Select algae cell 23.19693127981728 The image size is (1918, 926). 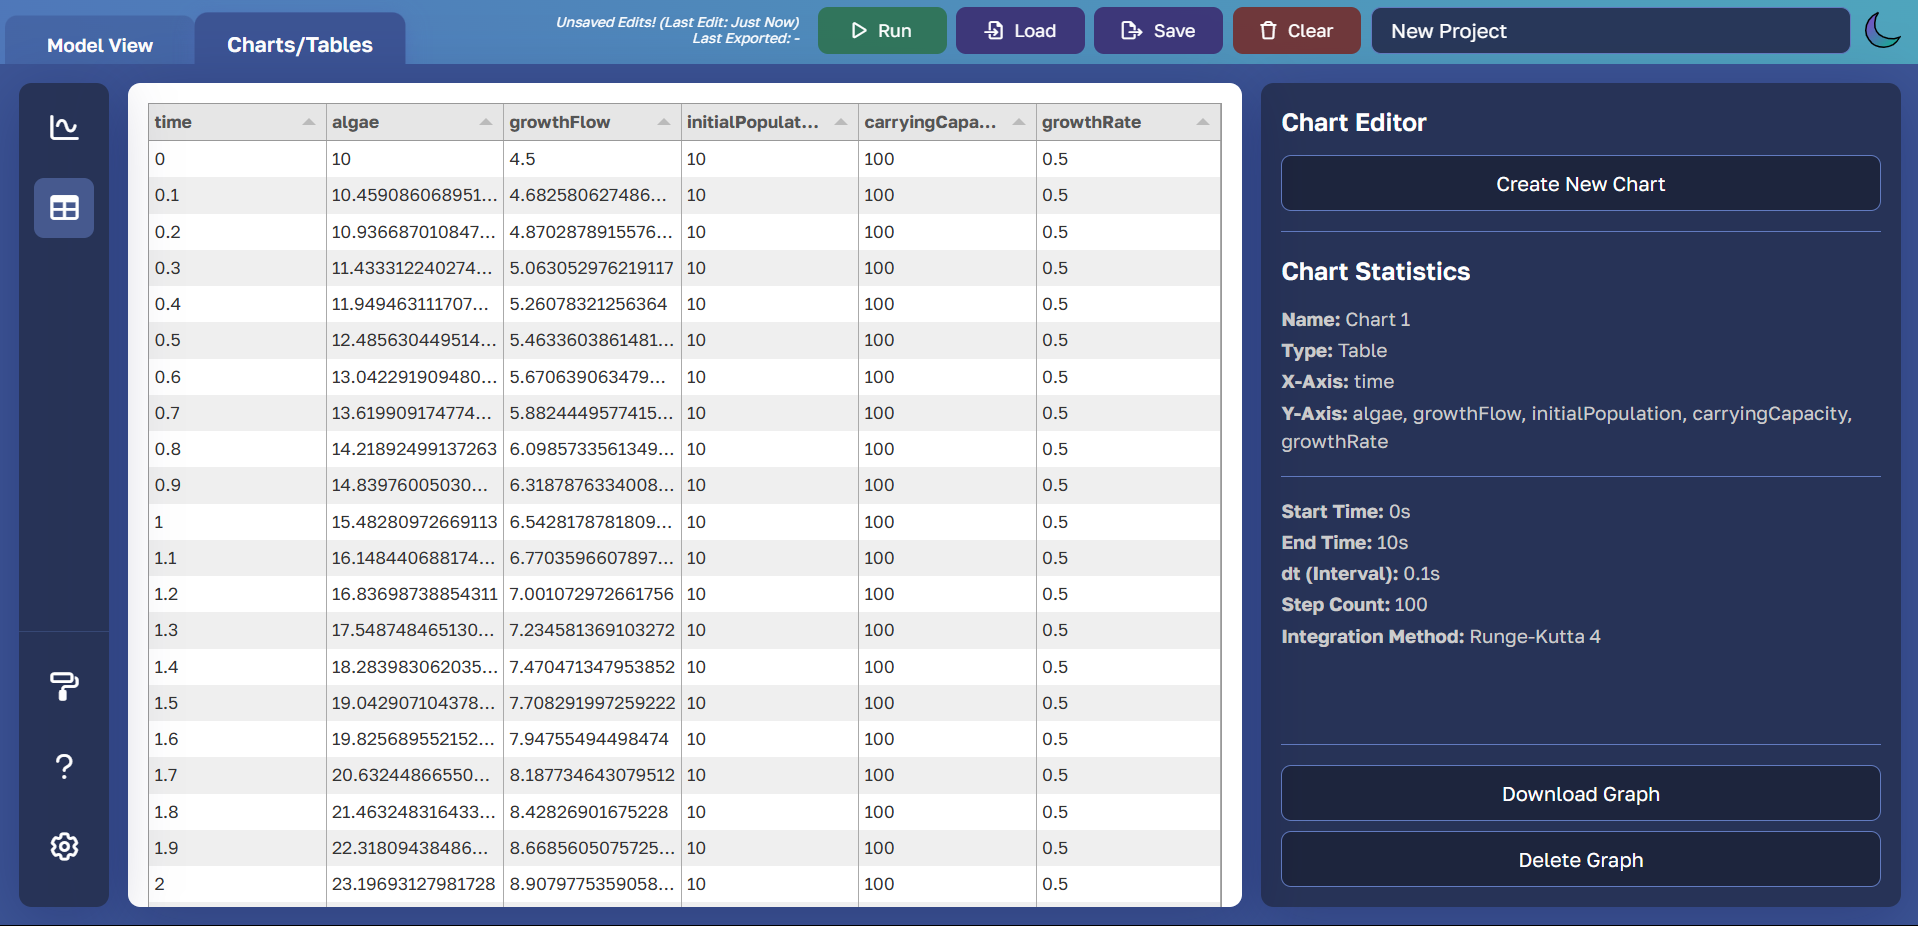[x=414, y=884]
